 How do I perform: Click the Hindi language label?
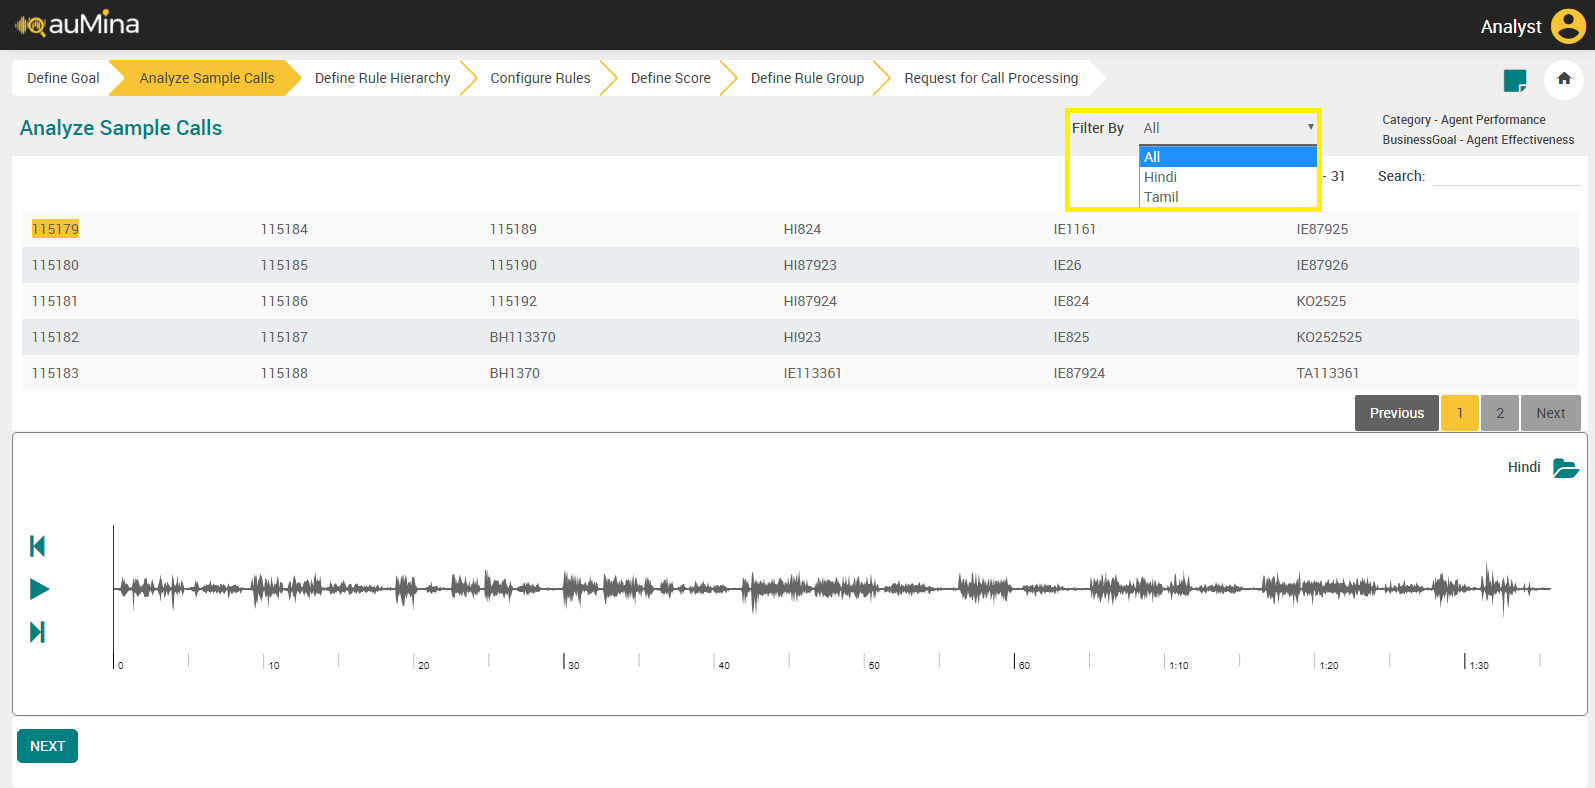(x=1524, y=467)
